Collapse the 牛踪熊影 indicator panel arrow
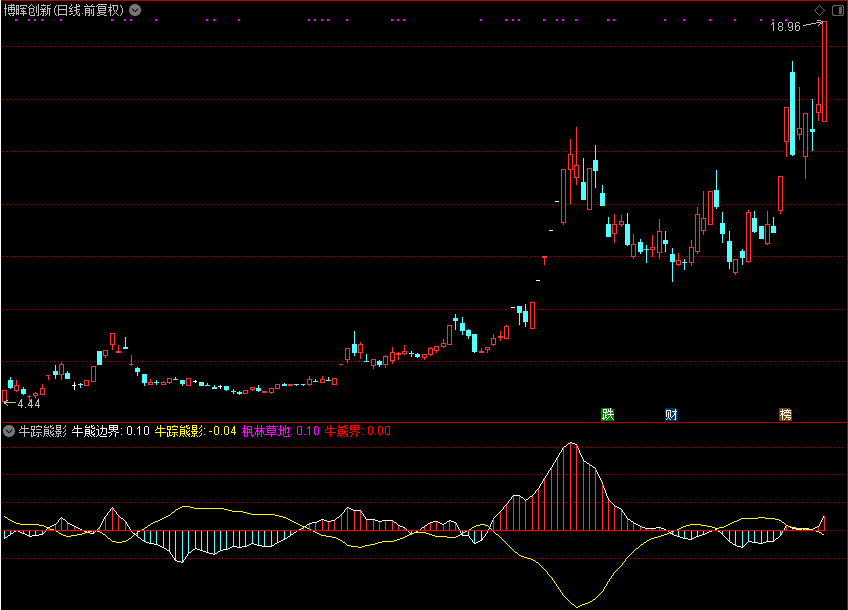The image size is (848, 610). [9, 431]
